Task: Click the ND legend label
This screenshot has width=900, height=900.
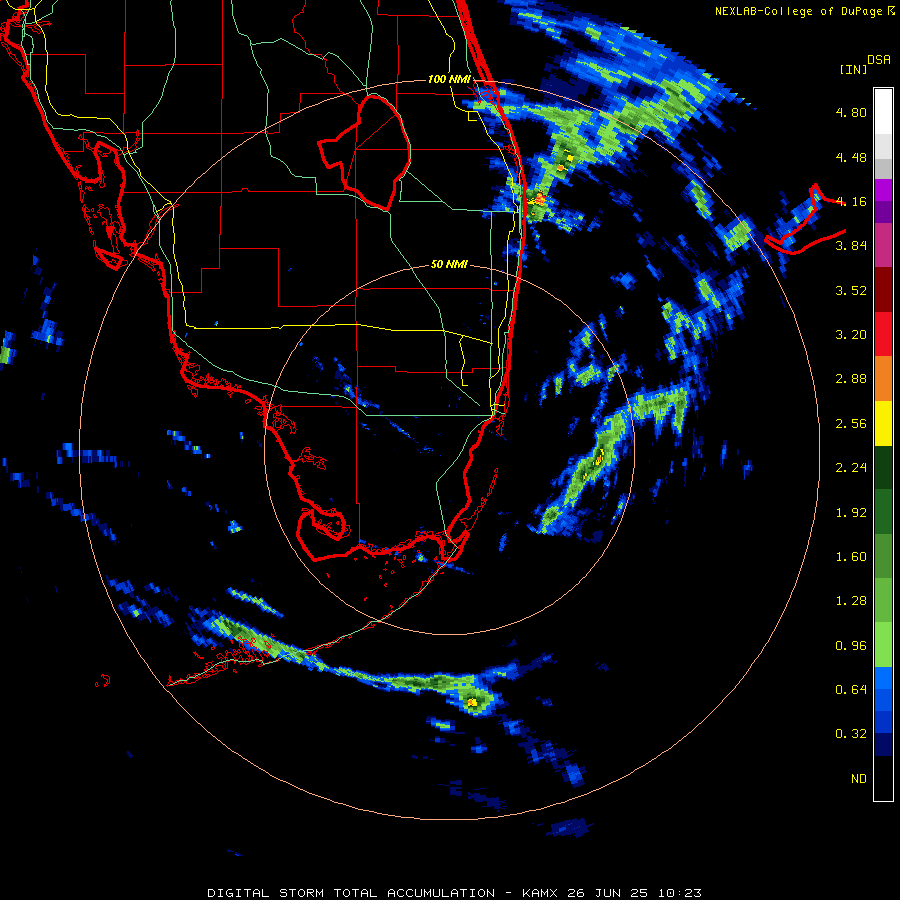Action: [859, 779]
